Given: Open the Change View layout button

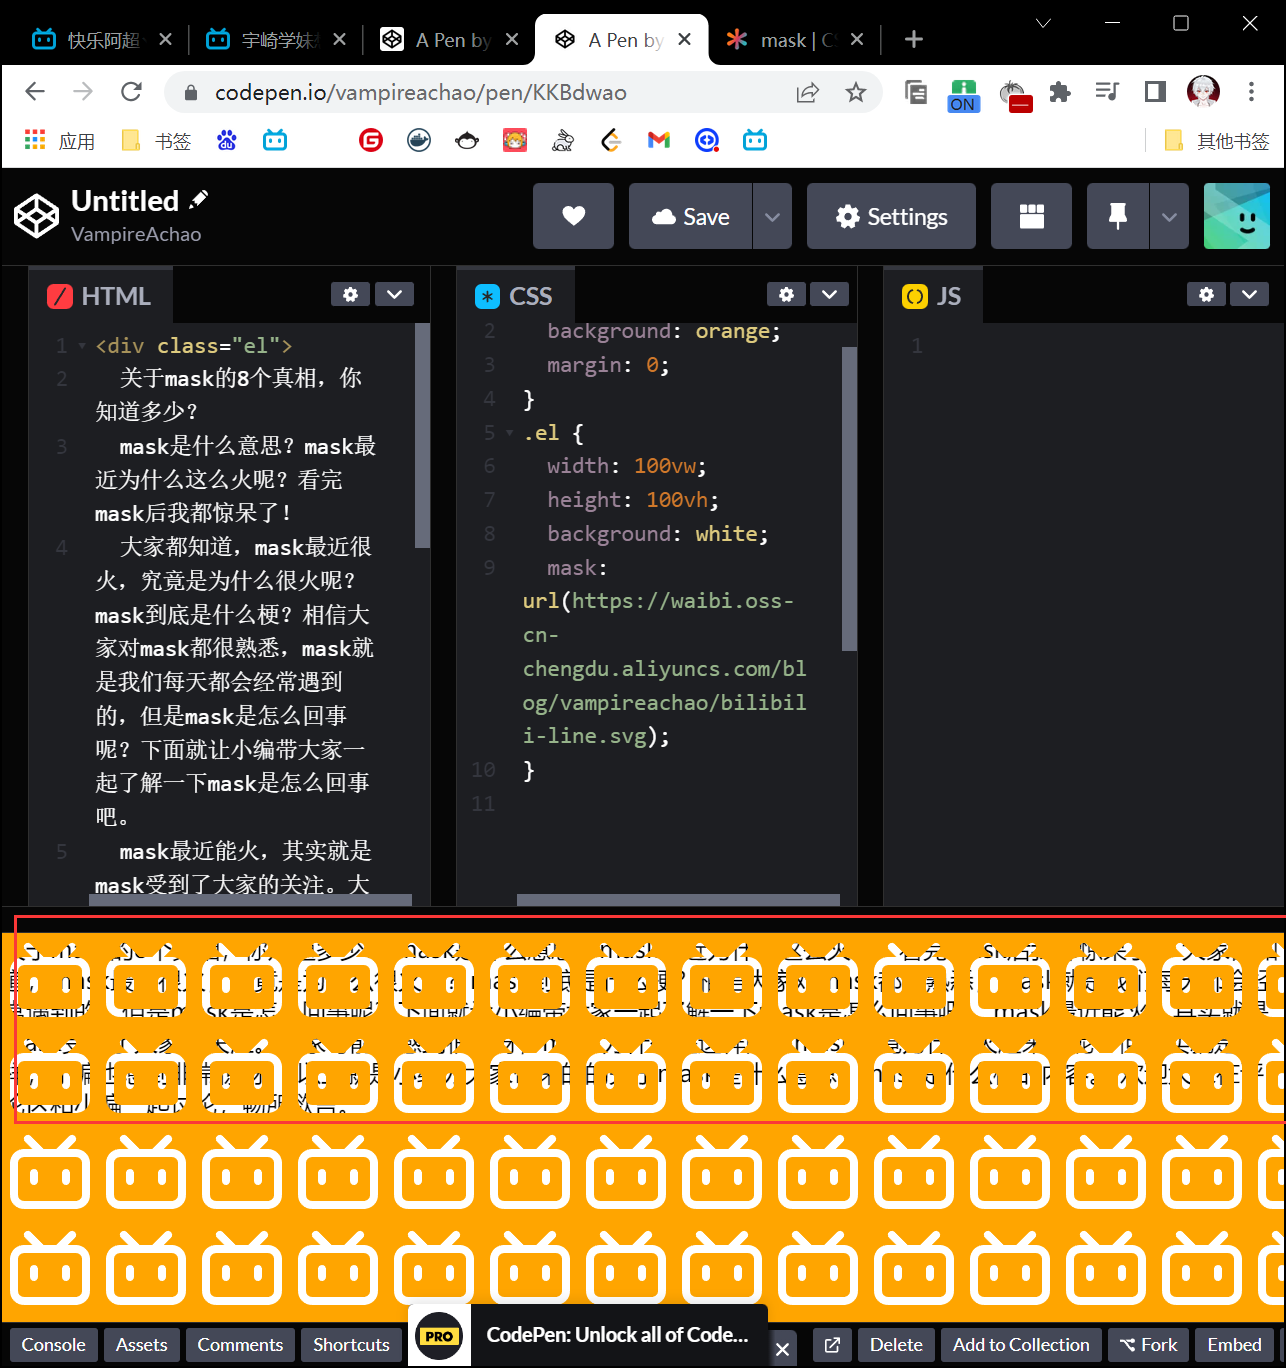Looking at the screenshot, I should (1031, 216).
